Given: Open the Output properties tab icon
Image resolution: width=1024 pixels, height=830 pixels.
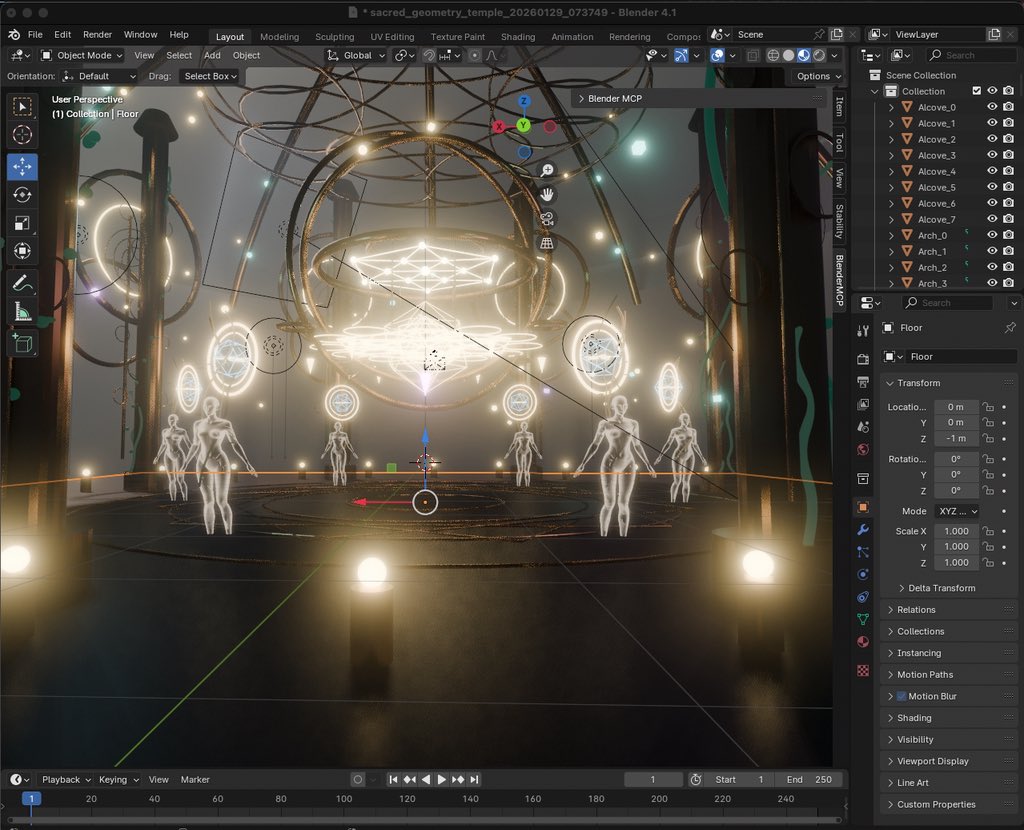Looking at the screenshot, I should (863, 381).
